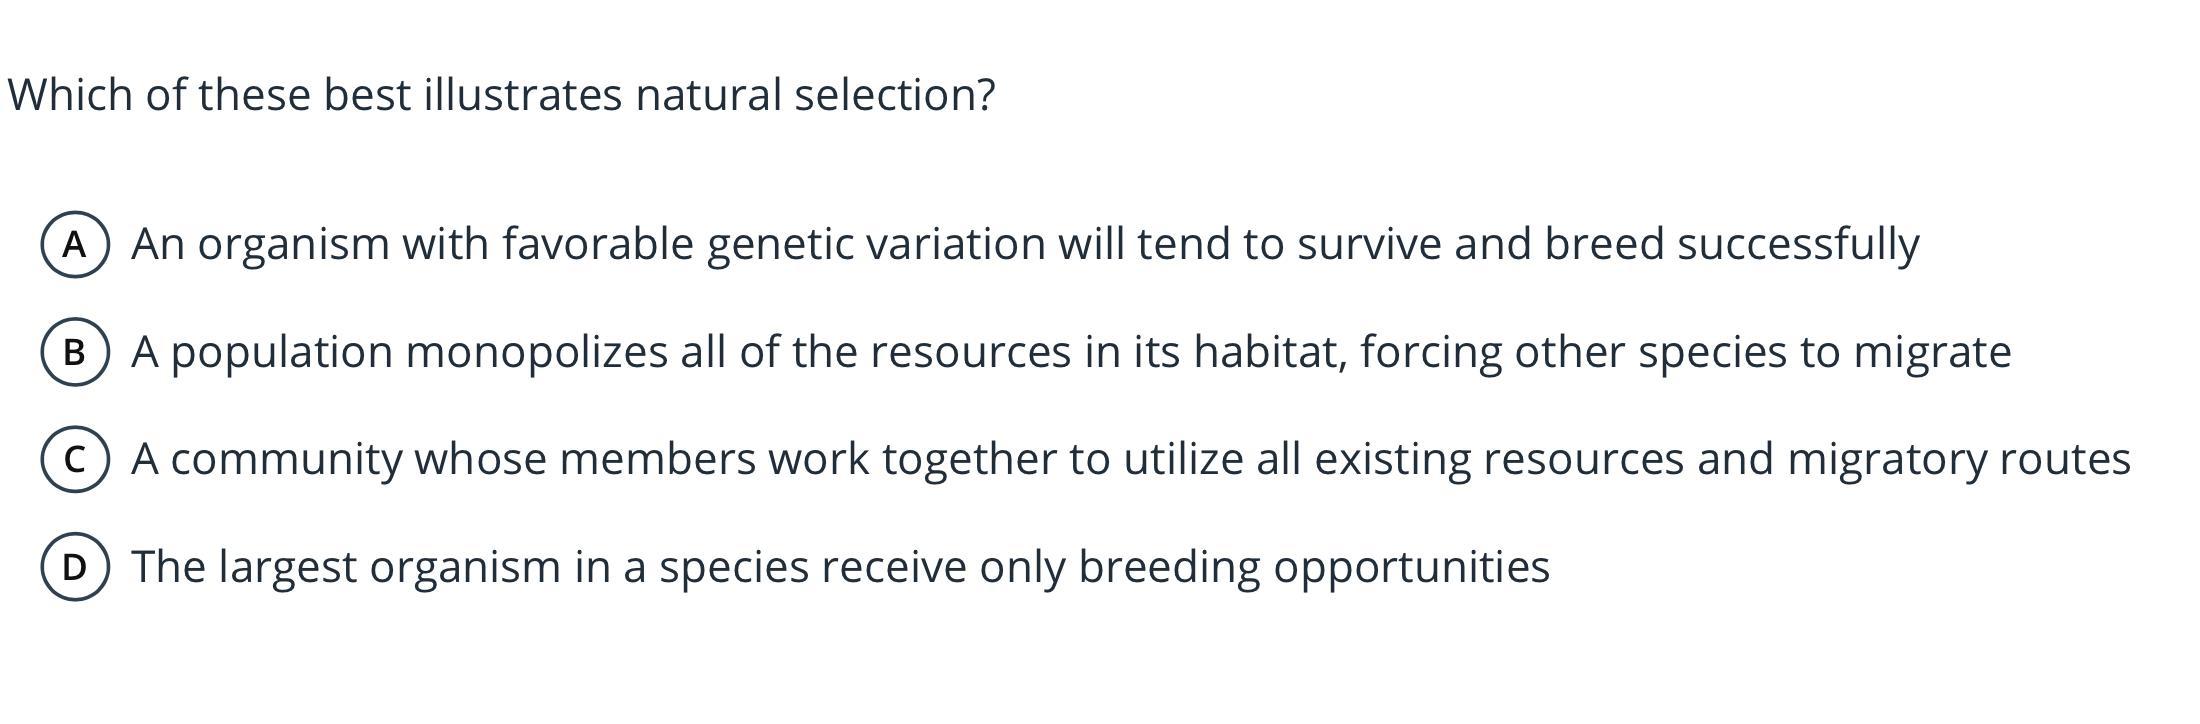This screenshot has height=724, width=2200.
Task: Select the circled A answer bubble
Action: [x=75, y=244]
